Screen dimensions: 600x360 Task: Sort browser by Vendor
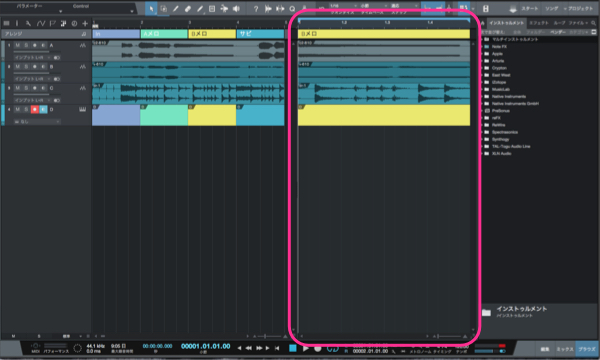pos(558,33)
